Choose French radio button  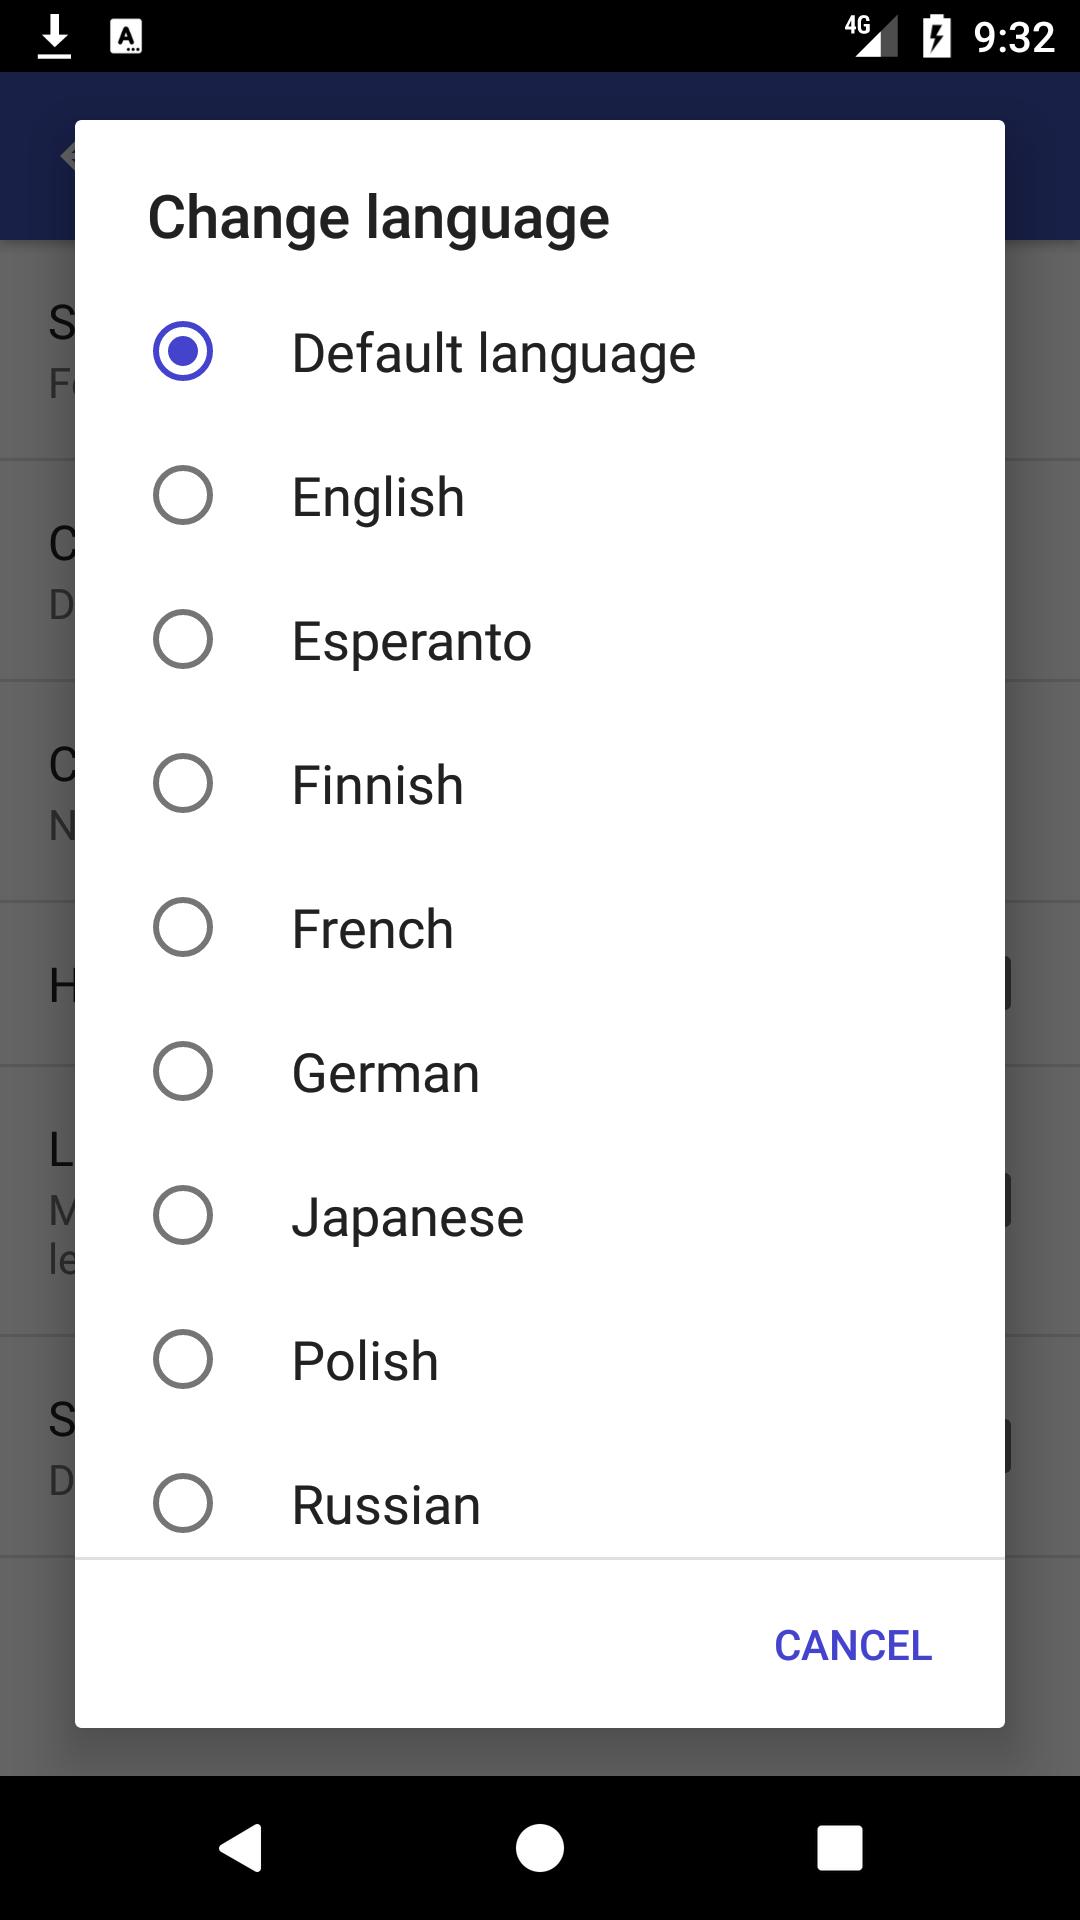click(183, 928)
